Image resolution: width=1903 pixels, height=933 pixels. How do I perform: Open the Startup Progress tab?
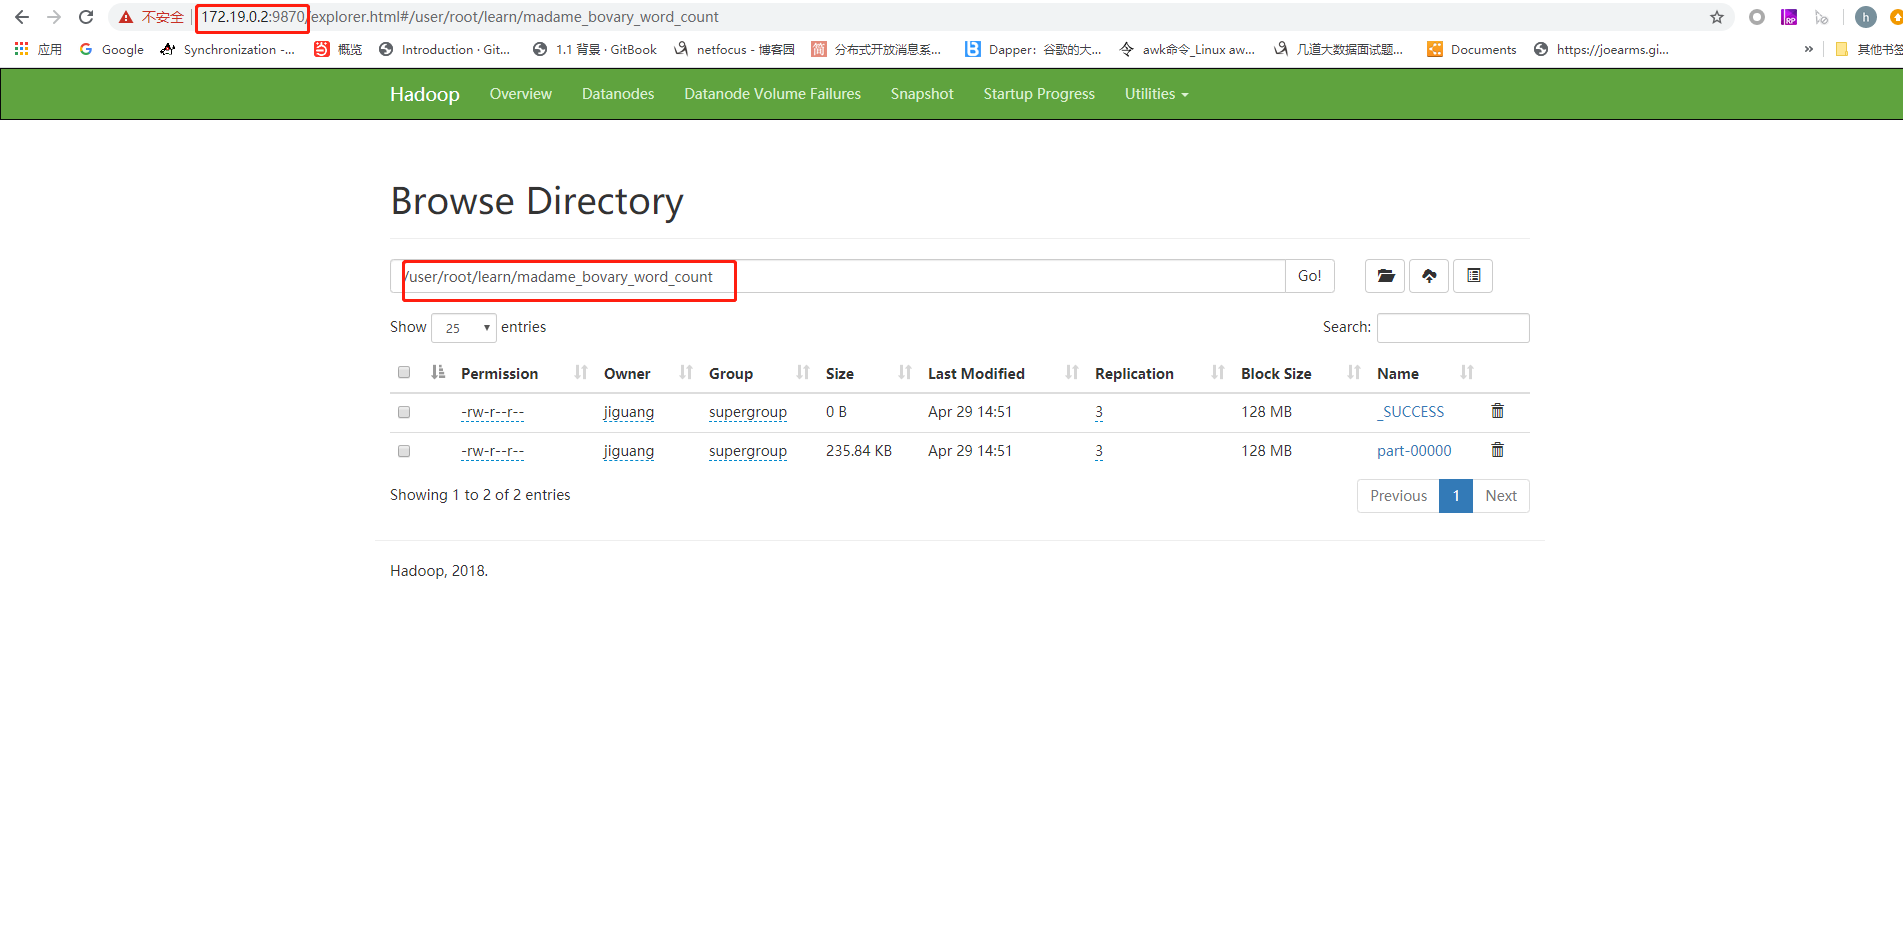(x=1039, y=94)
